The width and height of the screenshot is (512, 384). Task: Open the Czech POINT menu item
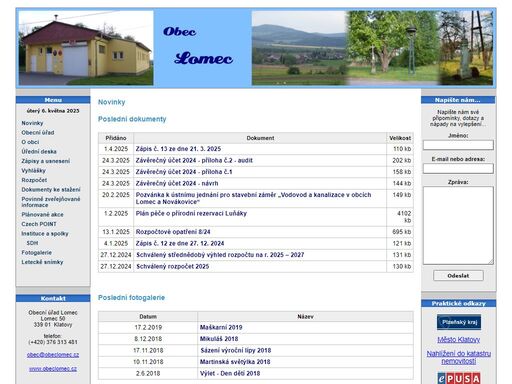coord(39,224)
